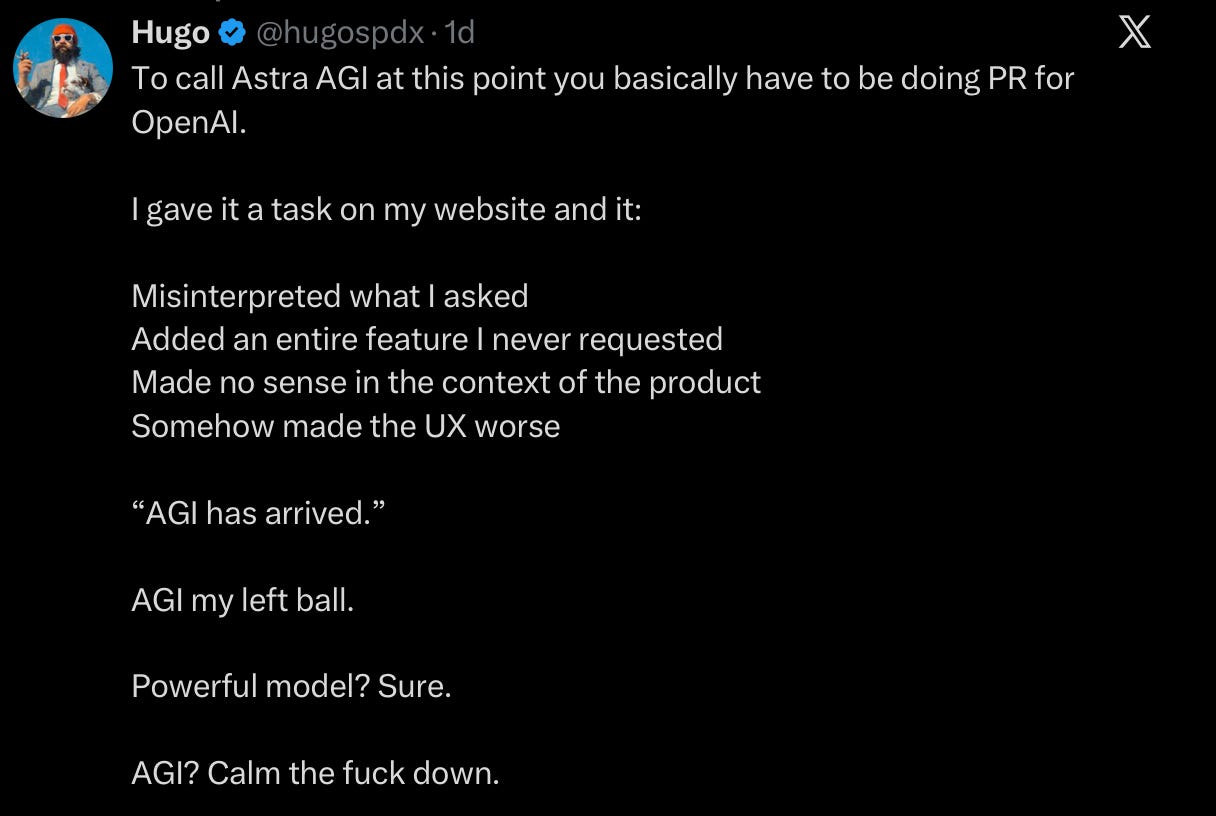This screenshot has width=1216, height=816.
Task: Click the line 'AGI my left ball.'
Action: click(x=242, y=600)
